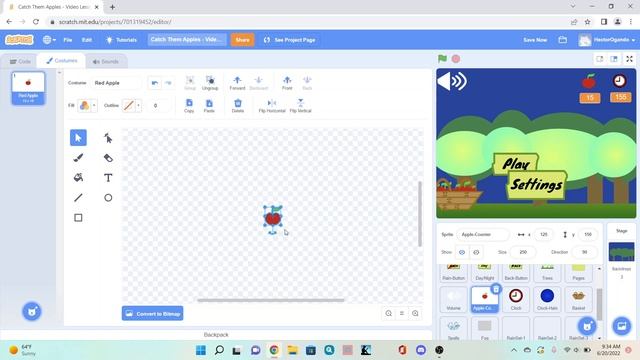Select the Eraser tool

108,158
